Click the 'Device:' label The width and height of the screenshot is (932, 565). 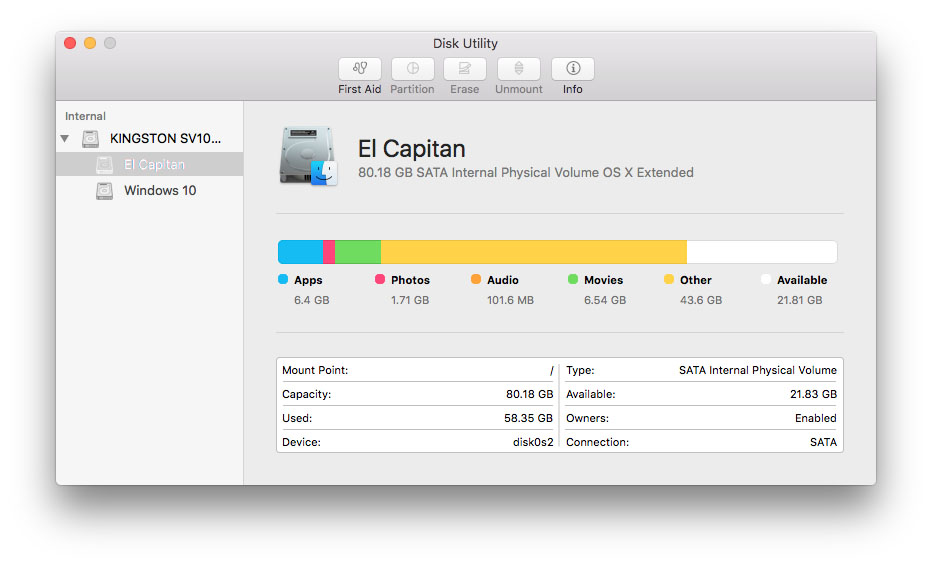[x=301, y=442]
